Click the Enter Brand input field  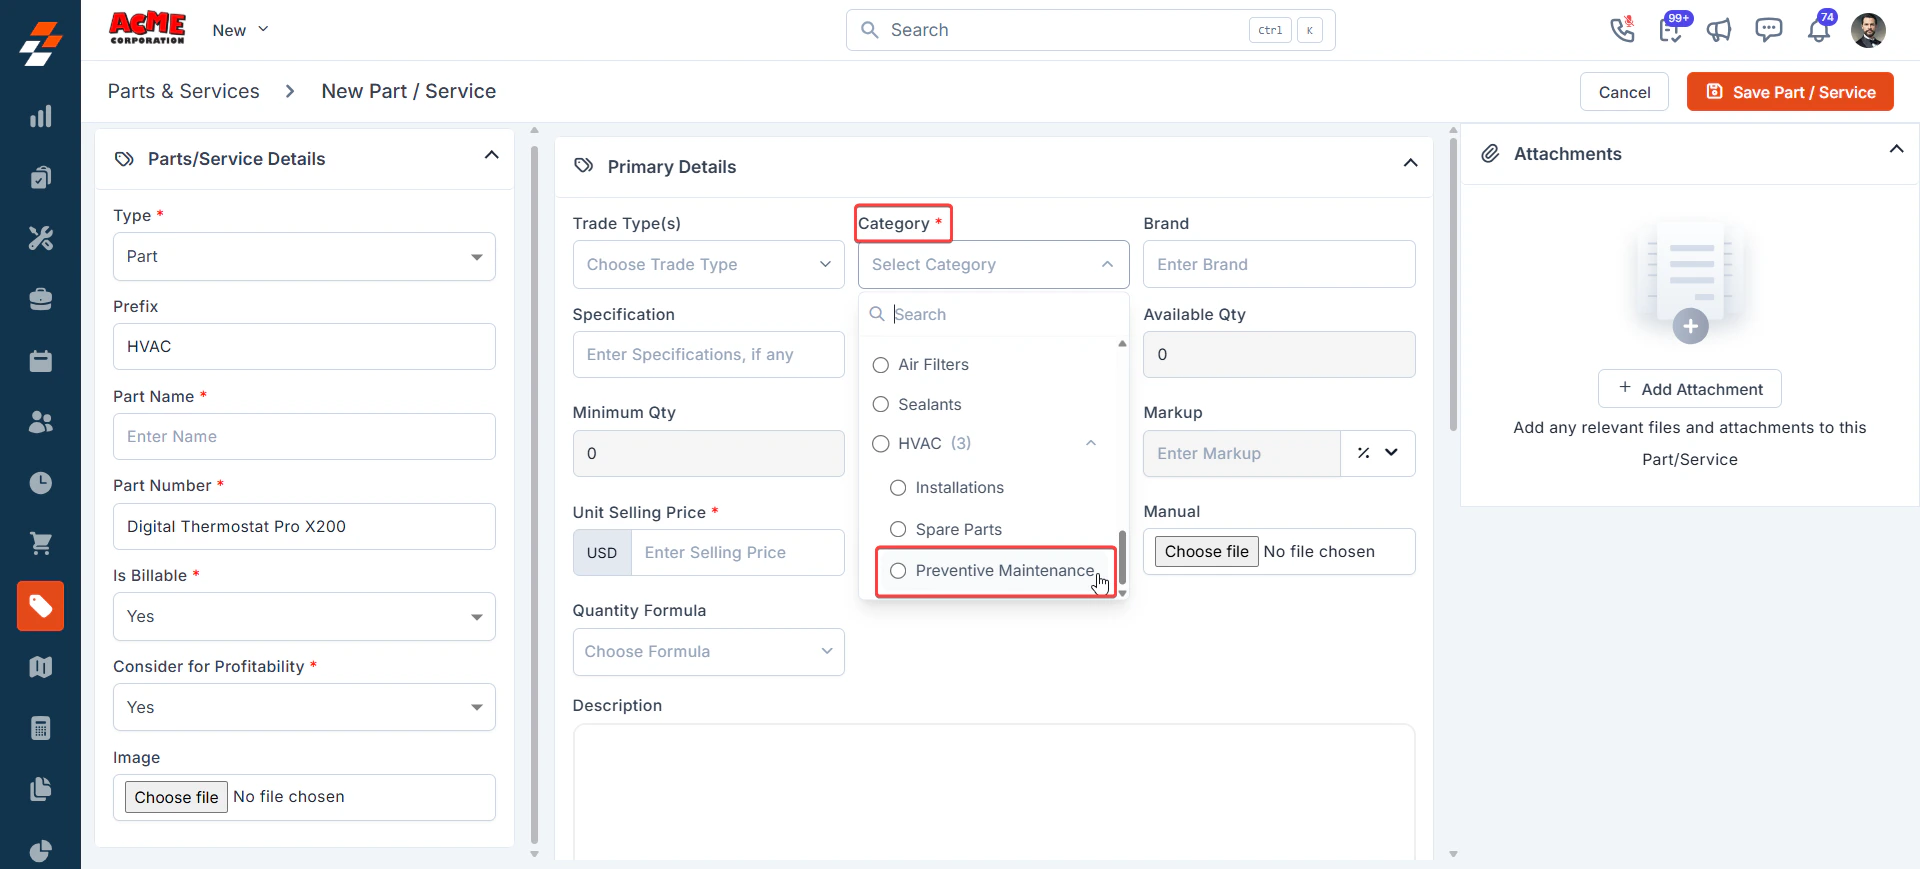(1279, 264)
